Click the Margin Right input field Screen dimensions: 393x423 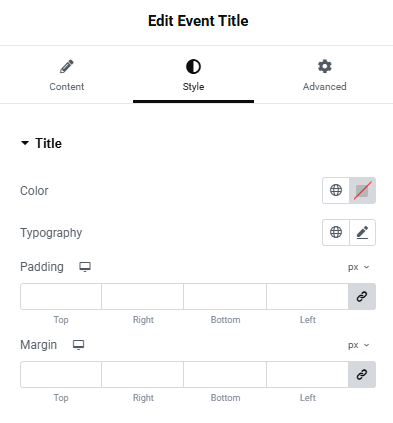pos(143,374)
